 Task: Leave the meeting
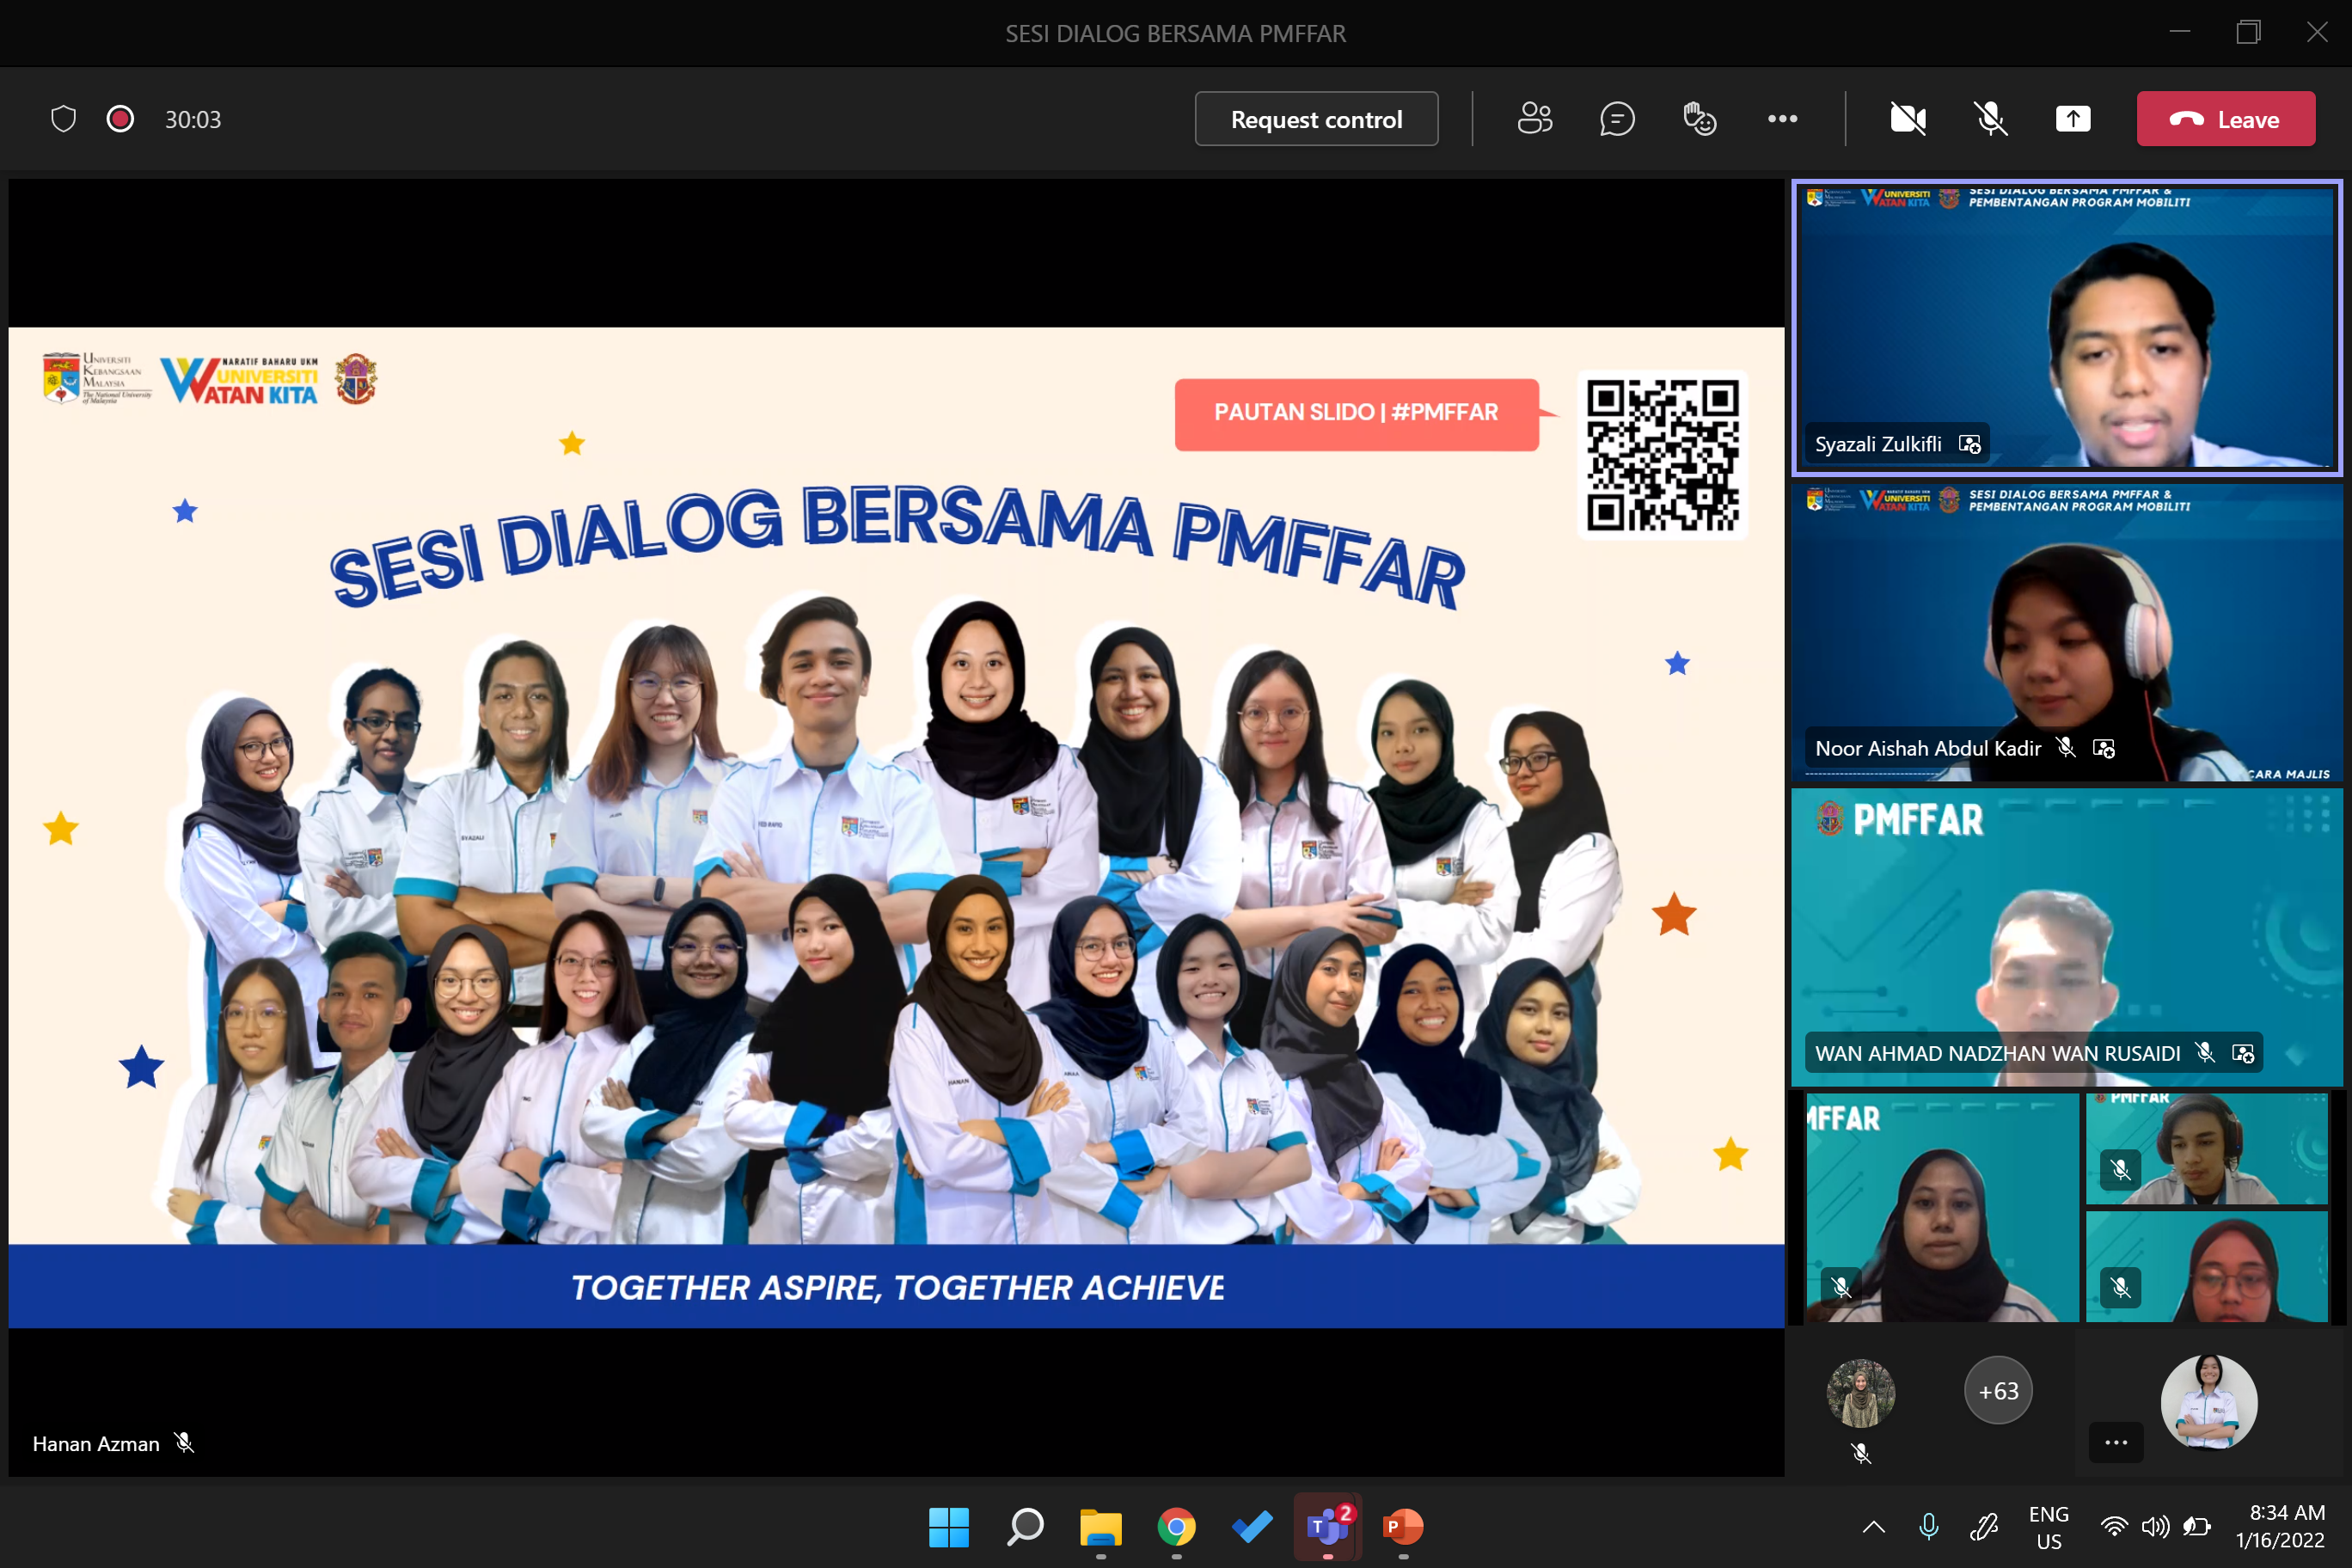(2225, 119)
